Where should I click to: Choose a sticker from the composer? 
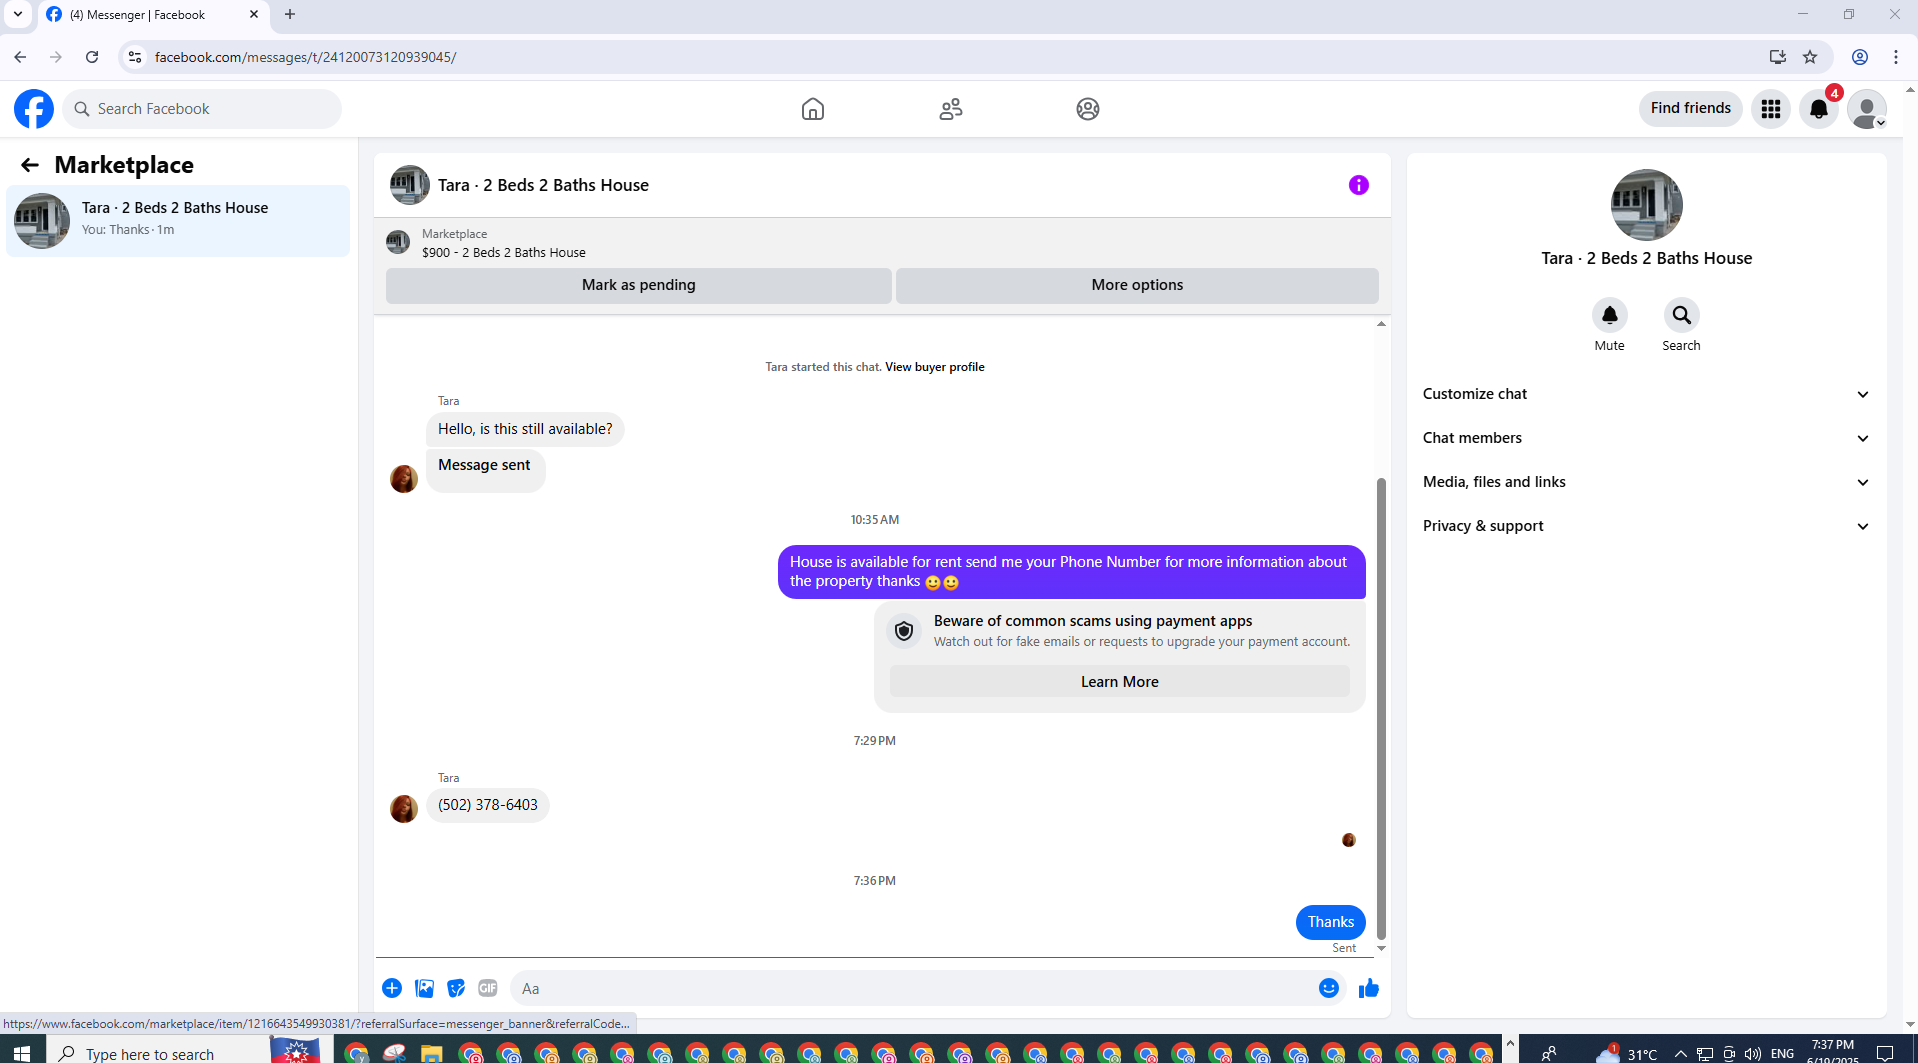[x=456, y=988]
